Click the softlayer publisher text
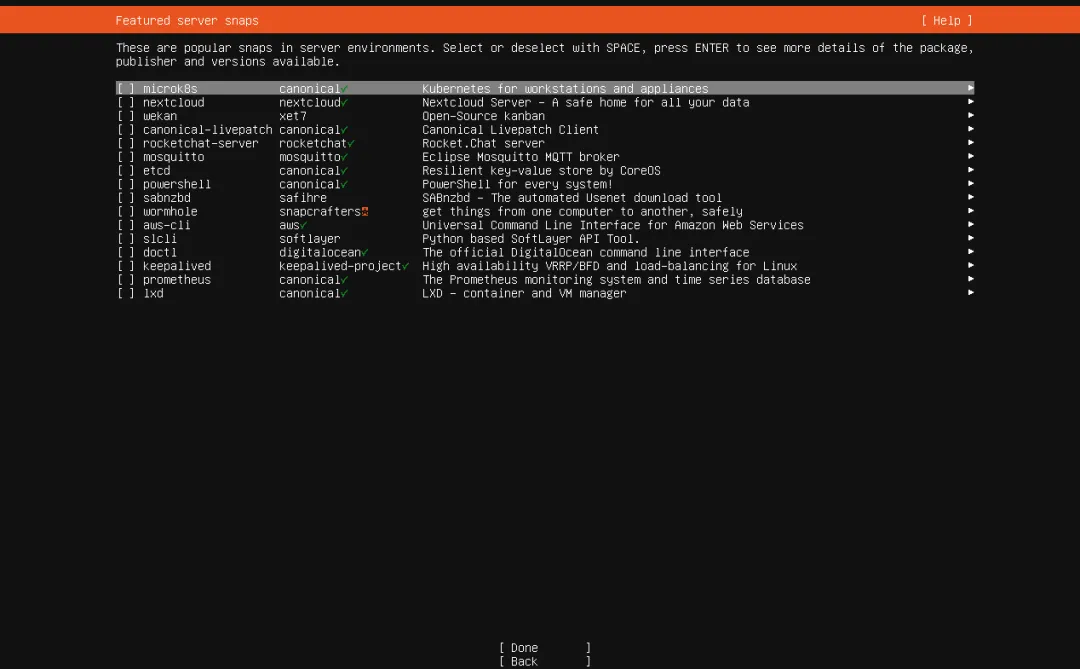Screen dimensions: 1080x669 click(x=309, y=238)
